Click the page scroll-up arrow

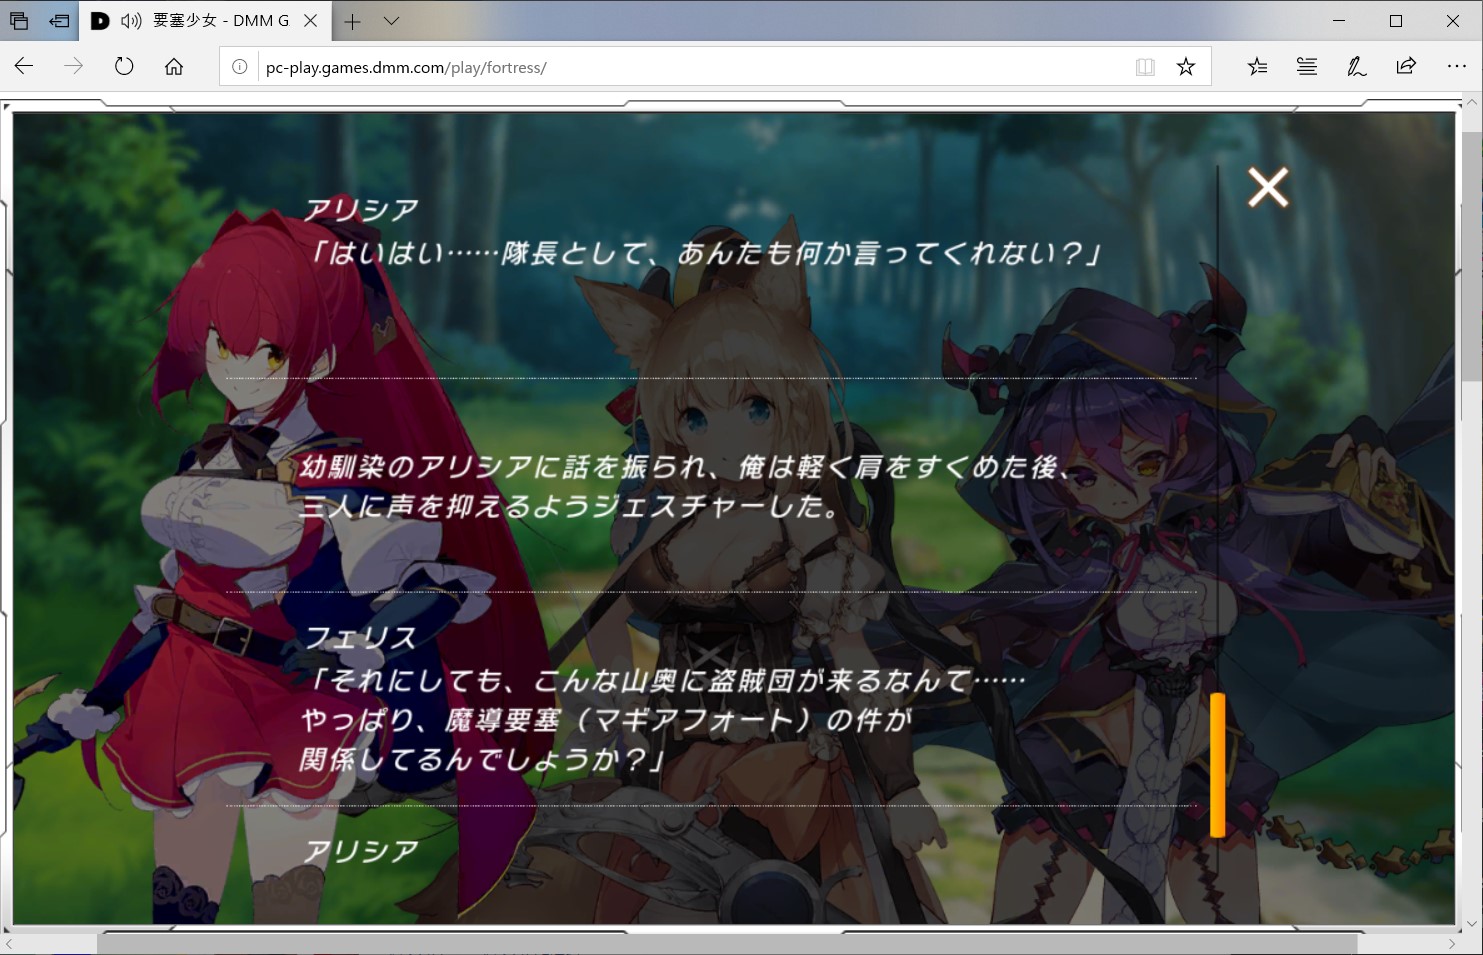pyautogui.click(x=1471, y=103)
